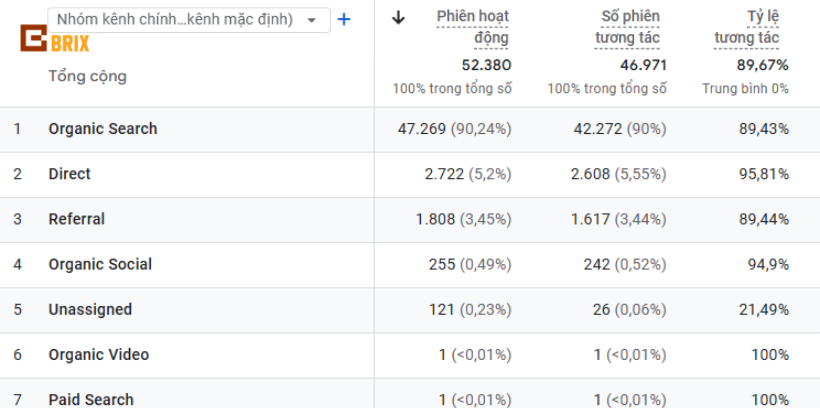Click the Organic Social channel row
The image size is (820, 408).
point(100,264)
